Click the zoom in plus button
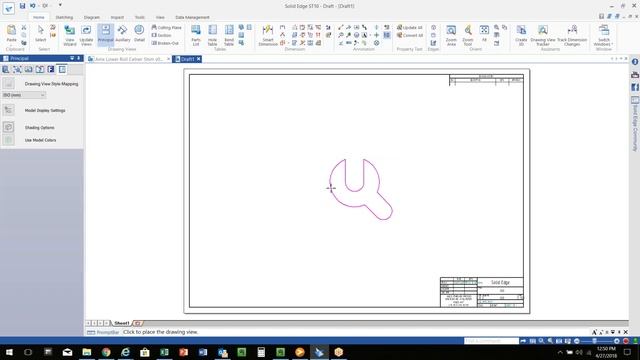640x360 pixels. click(617, 341)
